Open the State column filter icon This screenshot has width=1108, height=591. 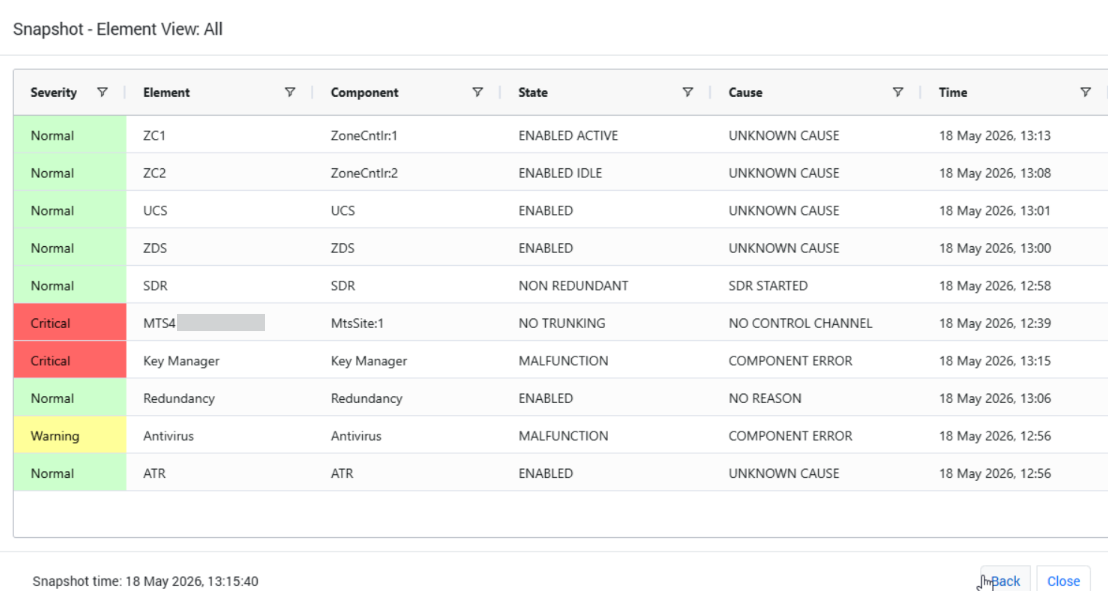pyautogui.click(x=688, y=93)
